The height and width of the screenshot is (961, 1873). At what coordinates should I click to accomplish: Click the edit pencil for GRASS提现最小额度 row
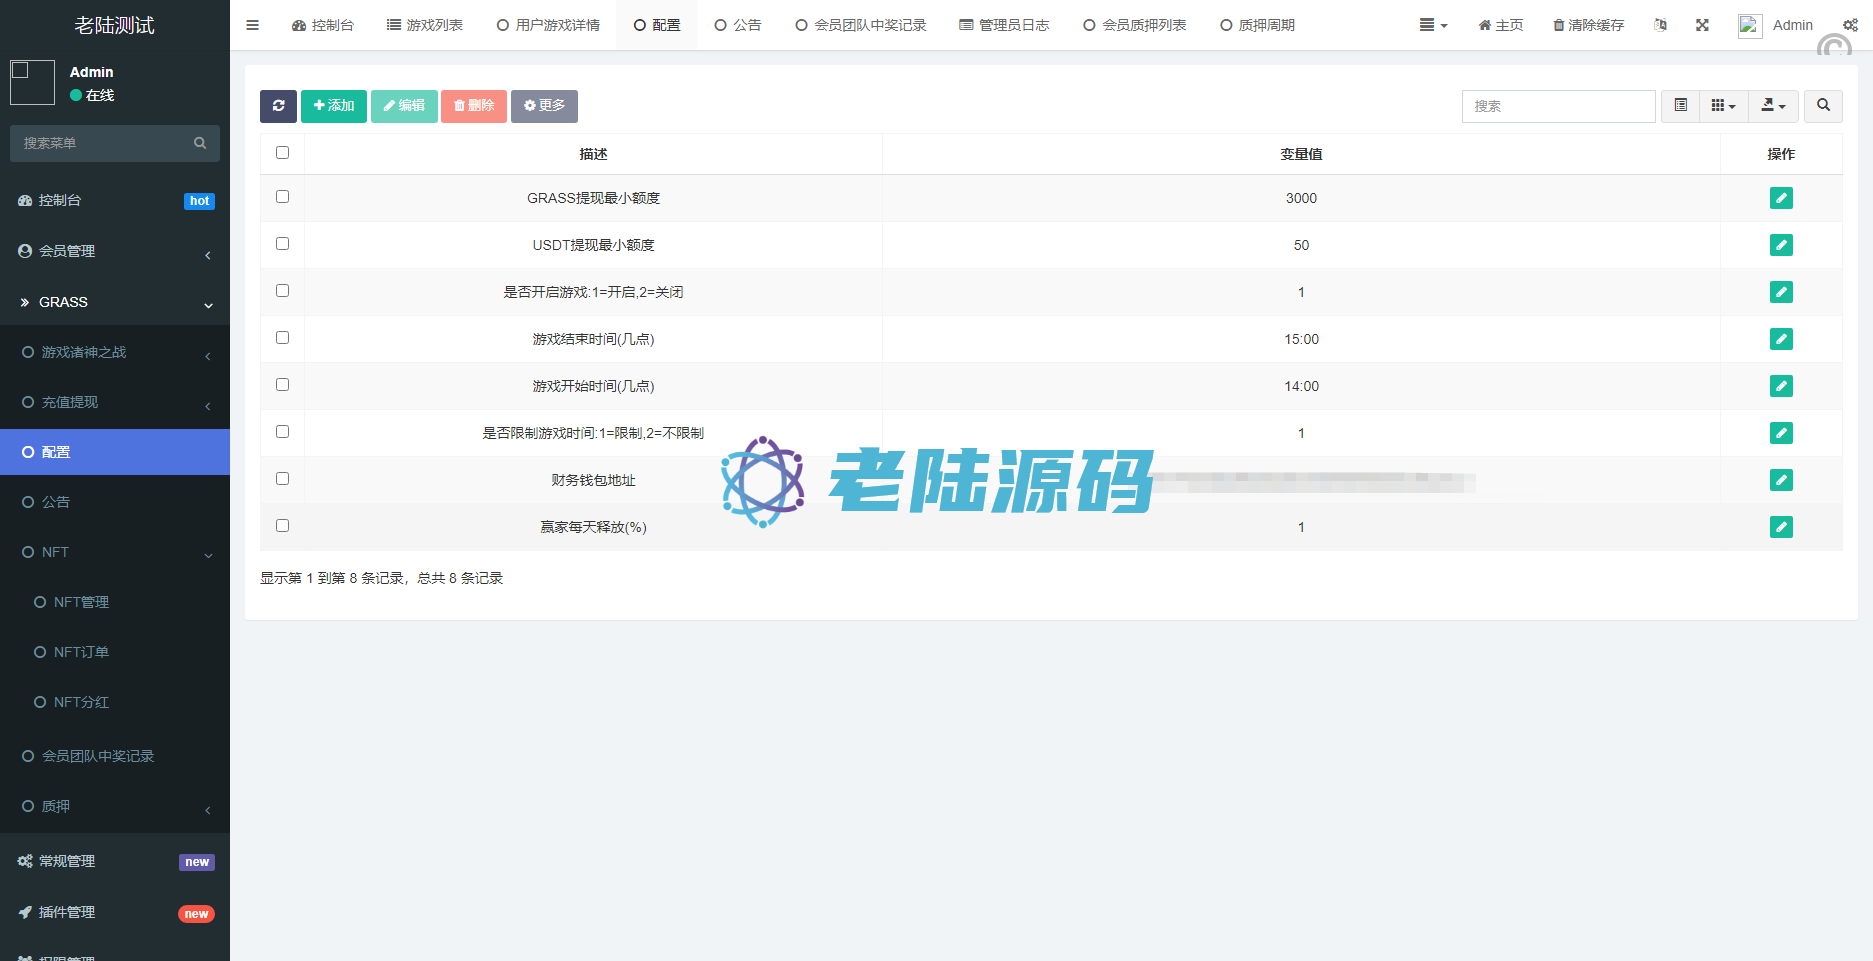[1780, 198]
